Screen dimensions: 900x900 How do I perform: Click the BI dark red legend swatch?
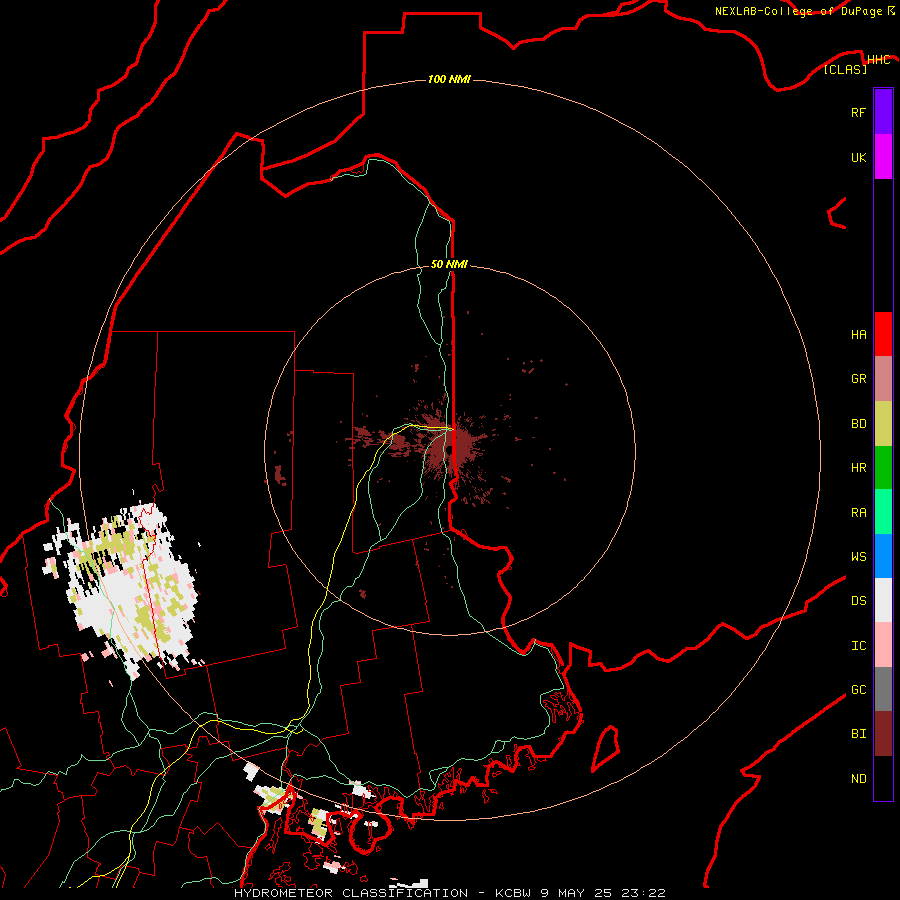pyautogui.click(x=883, y=734)
